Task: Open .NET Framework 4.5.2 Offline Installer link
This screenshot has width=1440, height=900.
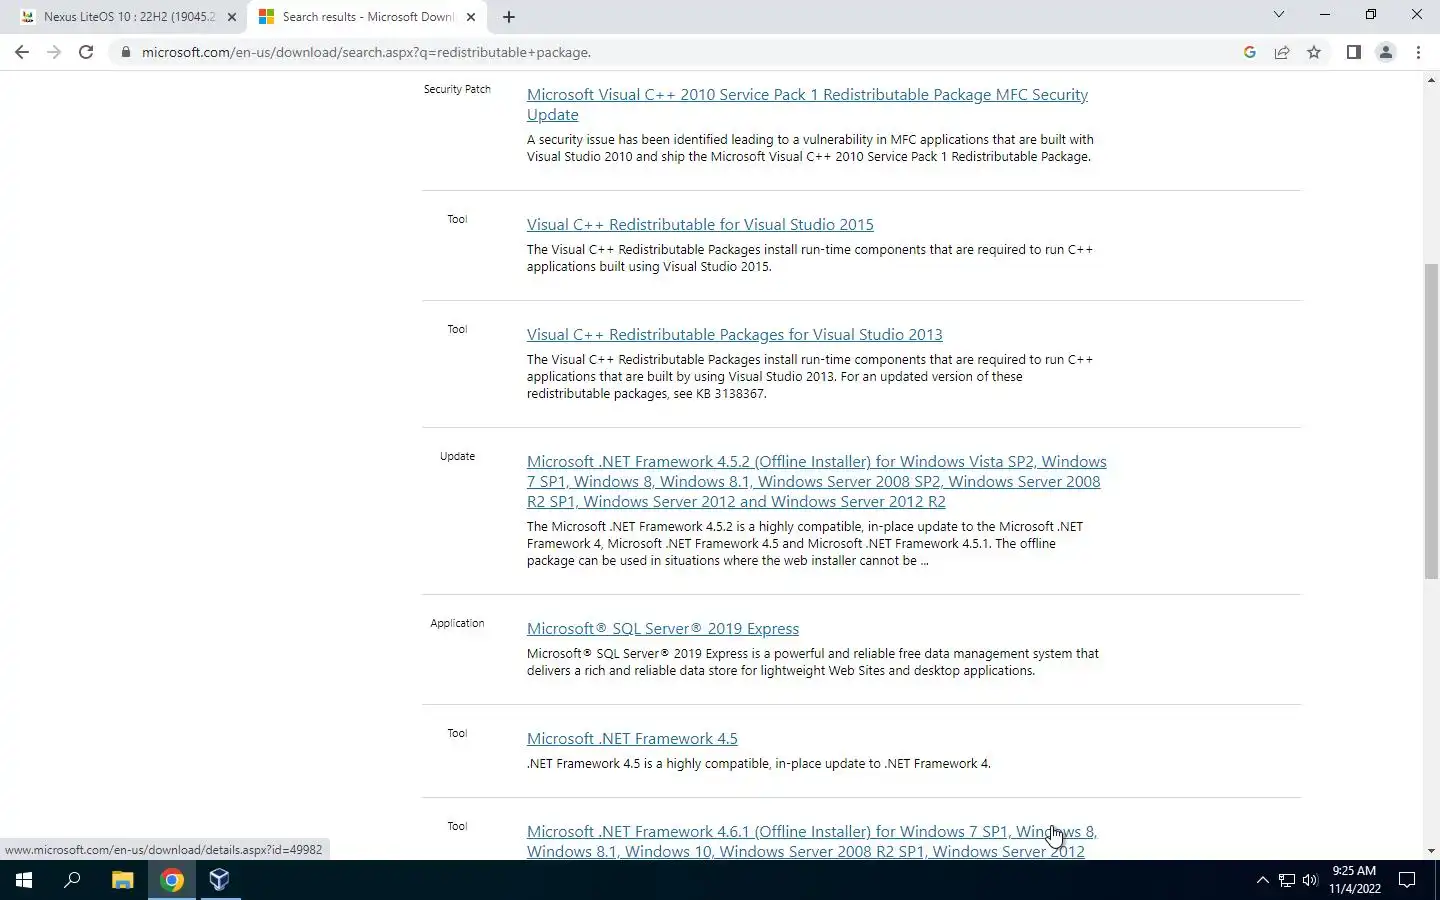Action: (816, 481)
